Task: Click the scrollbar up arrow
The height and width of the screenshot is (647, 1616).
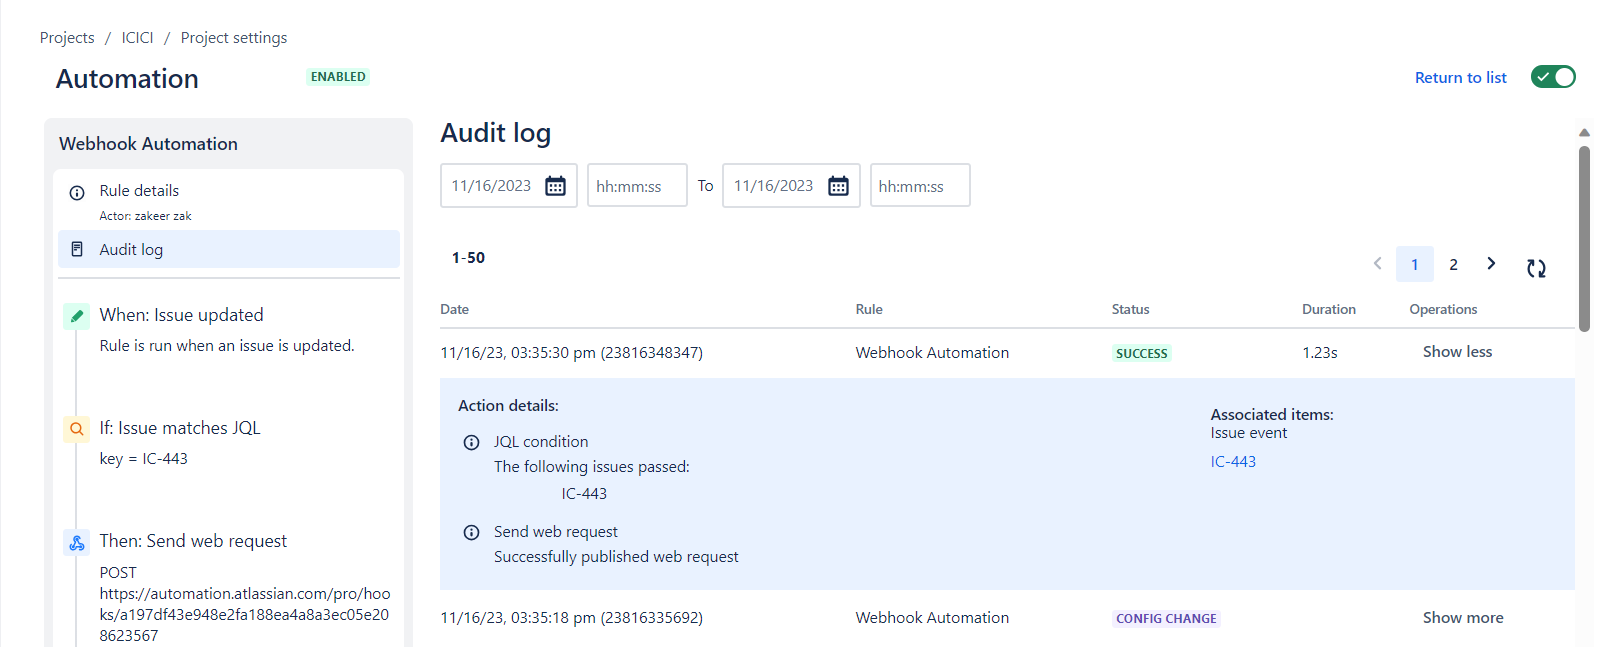Action: point(1584,132)
